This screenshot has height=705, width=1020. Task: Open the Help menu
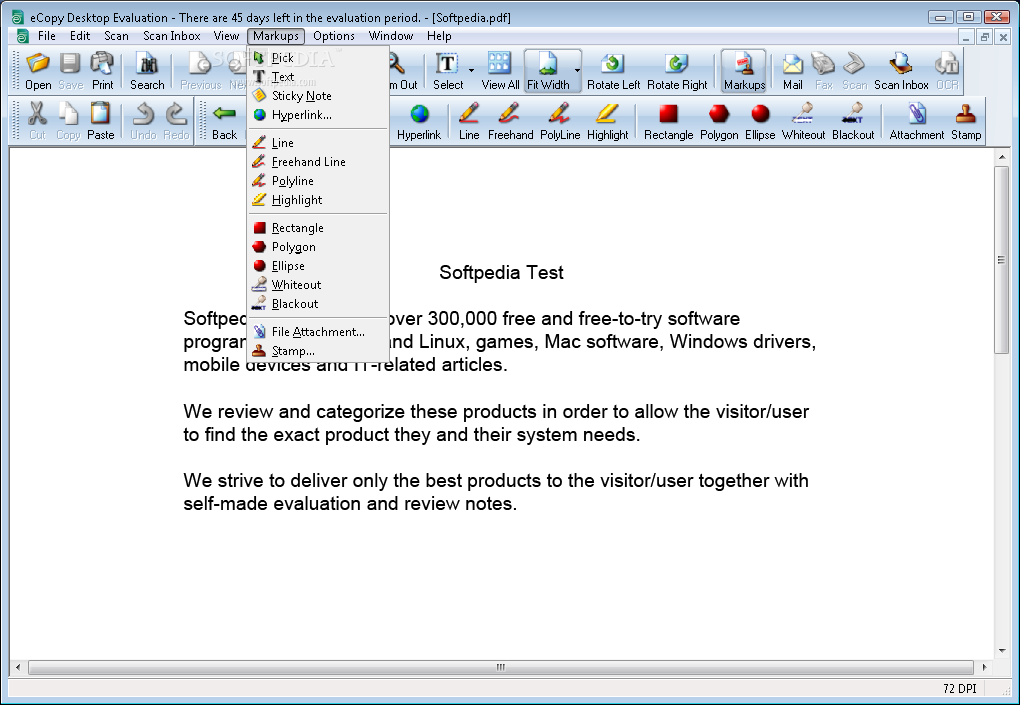[439, 36]
